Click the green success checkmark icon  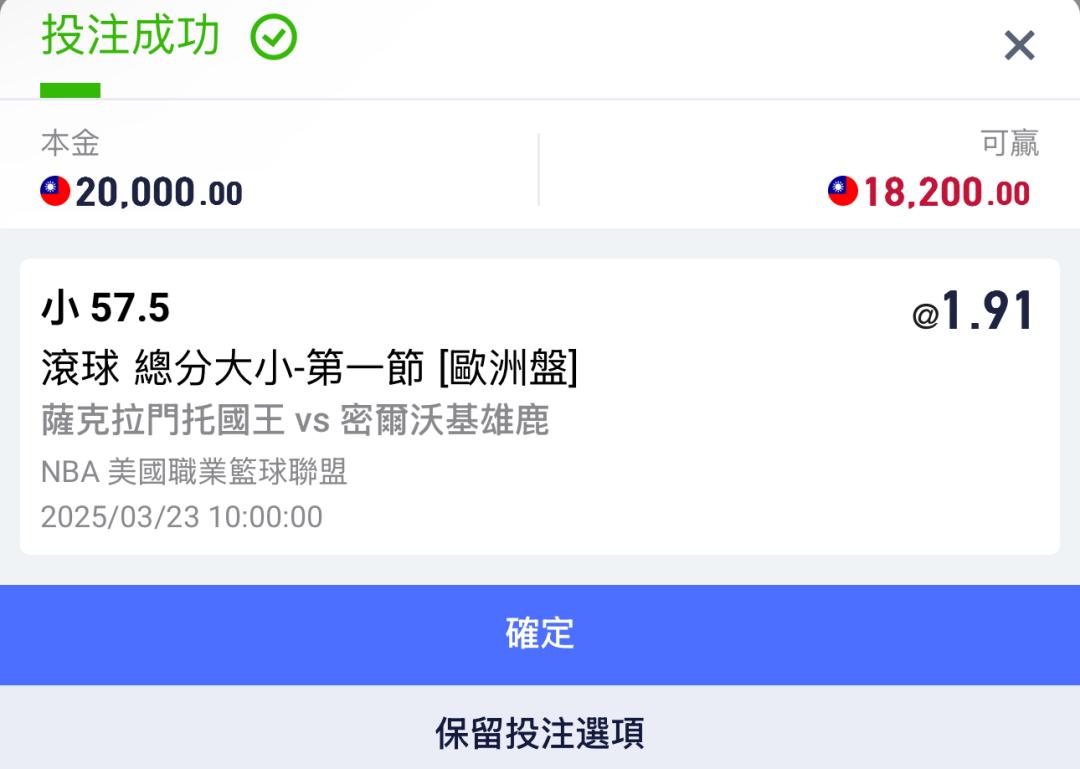coord(273,37)
